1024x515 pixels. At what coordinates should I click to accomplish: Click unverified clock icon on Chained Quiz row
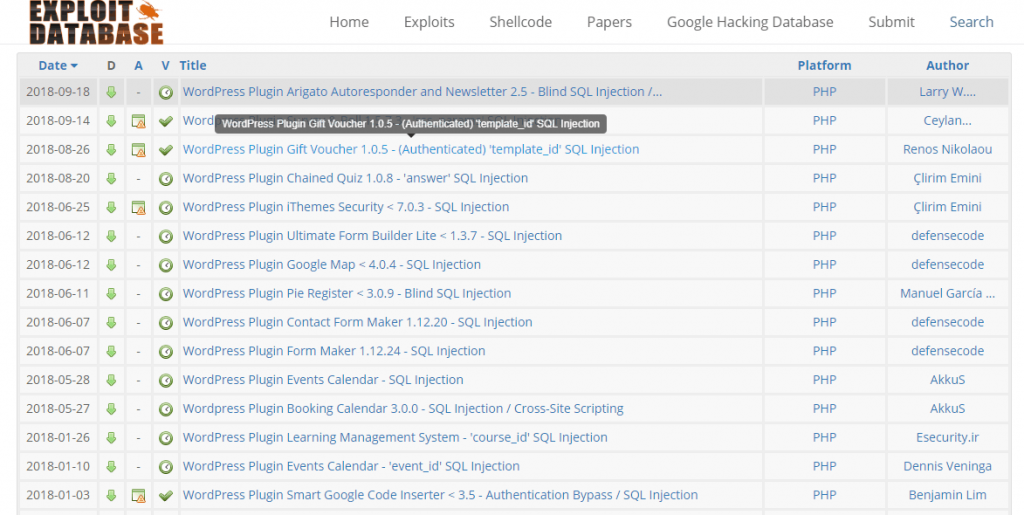pyautogui.click(x=166, y=178)
